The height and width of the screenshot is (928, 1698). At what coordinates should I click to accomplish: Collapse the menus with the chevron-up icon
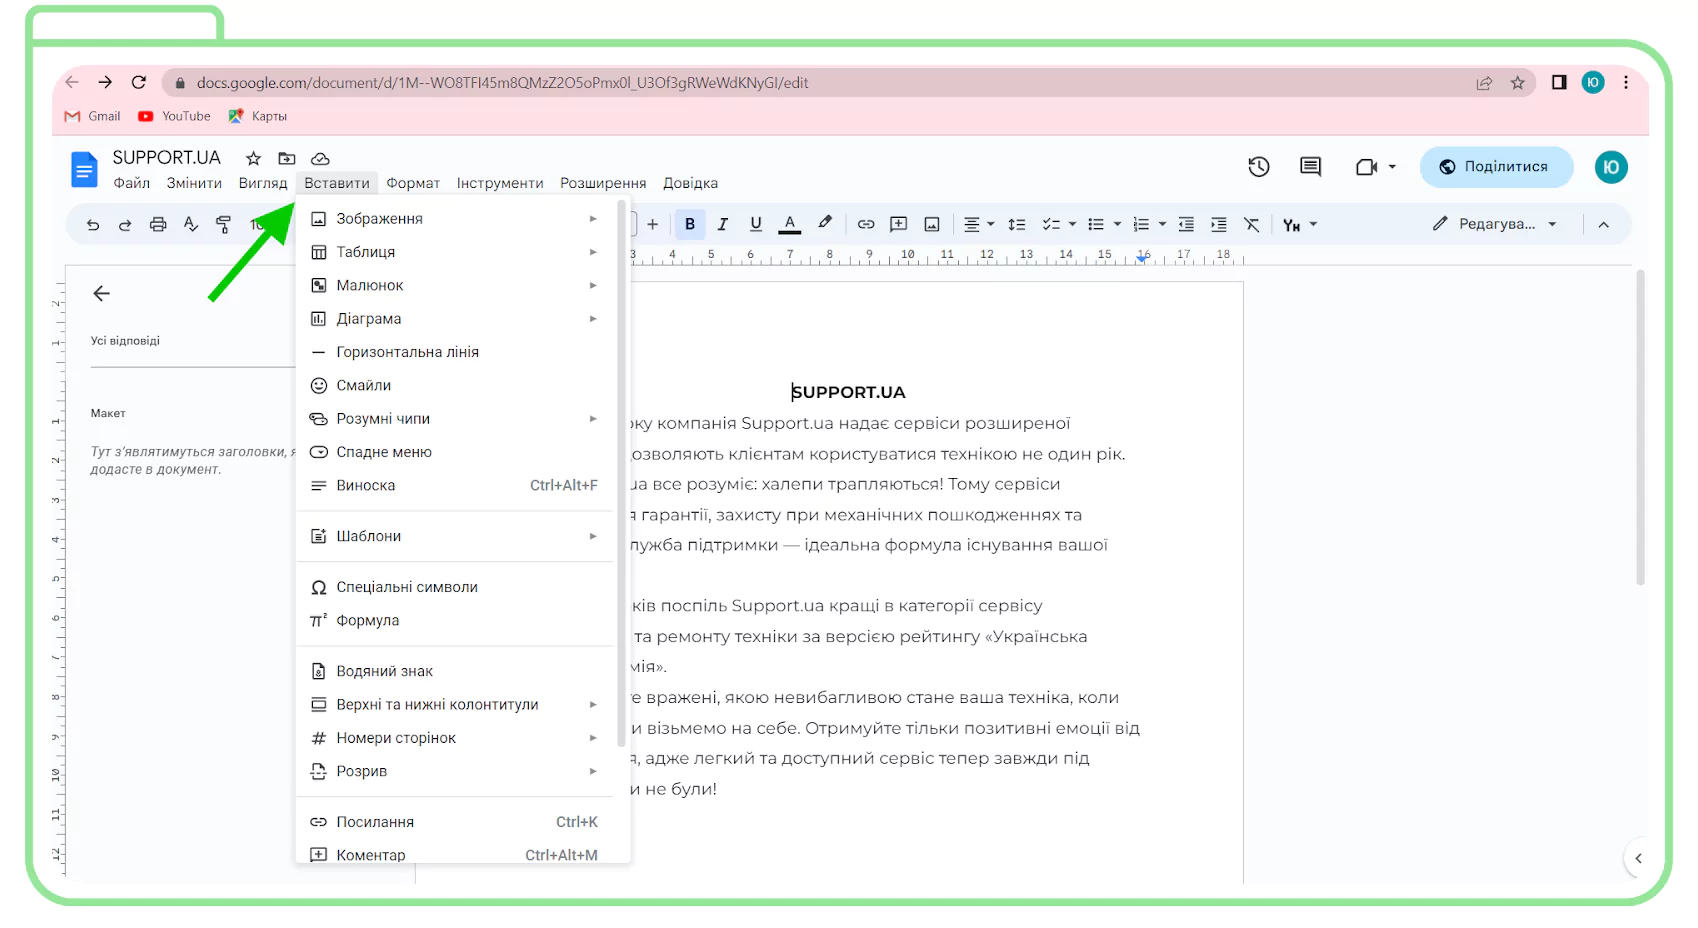[1604, 224]
